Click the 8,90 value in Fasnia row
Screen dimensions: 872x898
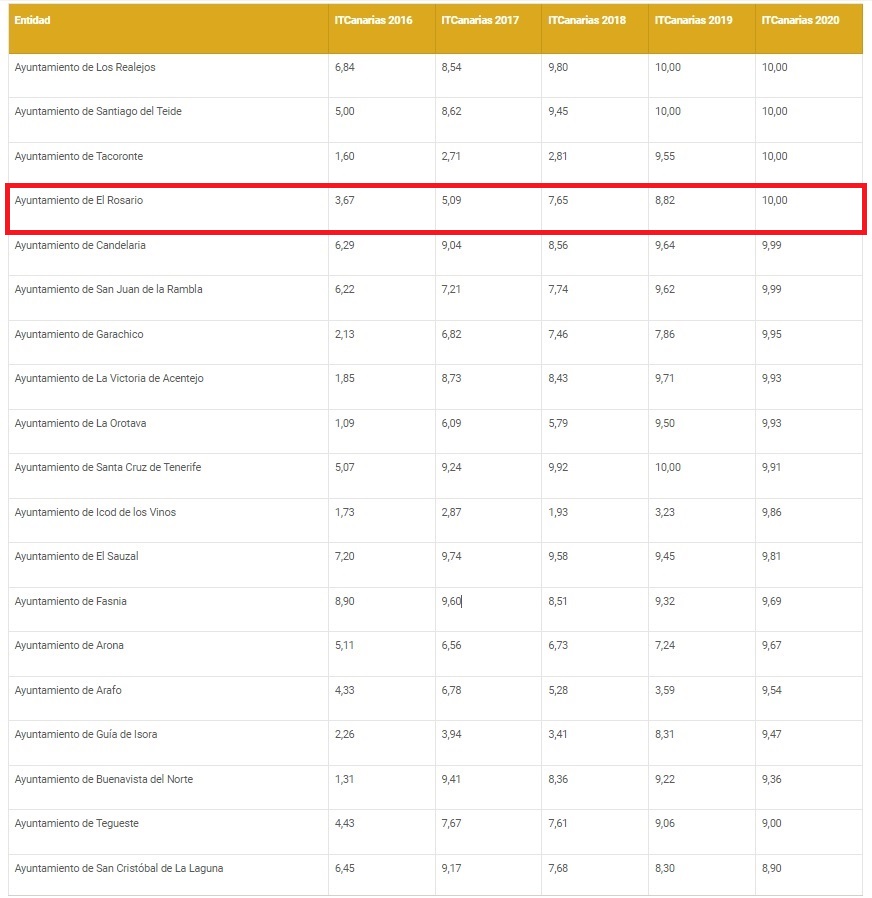345,601
